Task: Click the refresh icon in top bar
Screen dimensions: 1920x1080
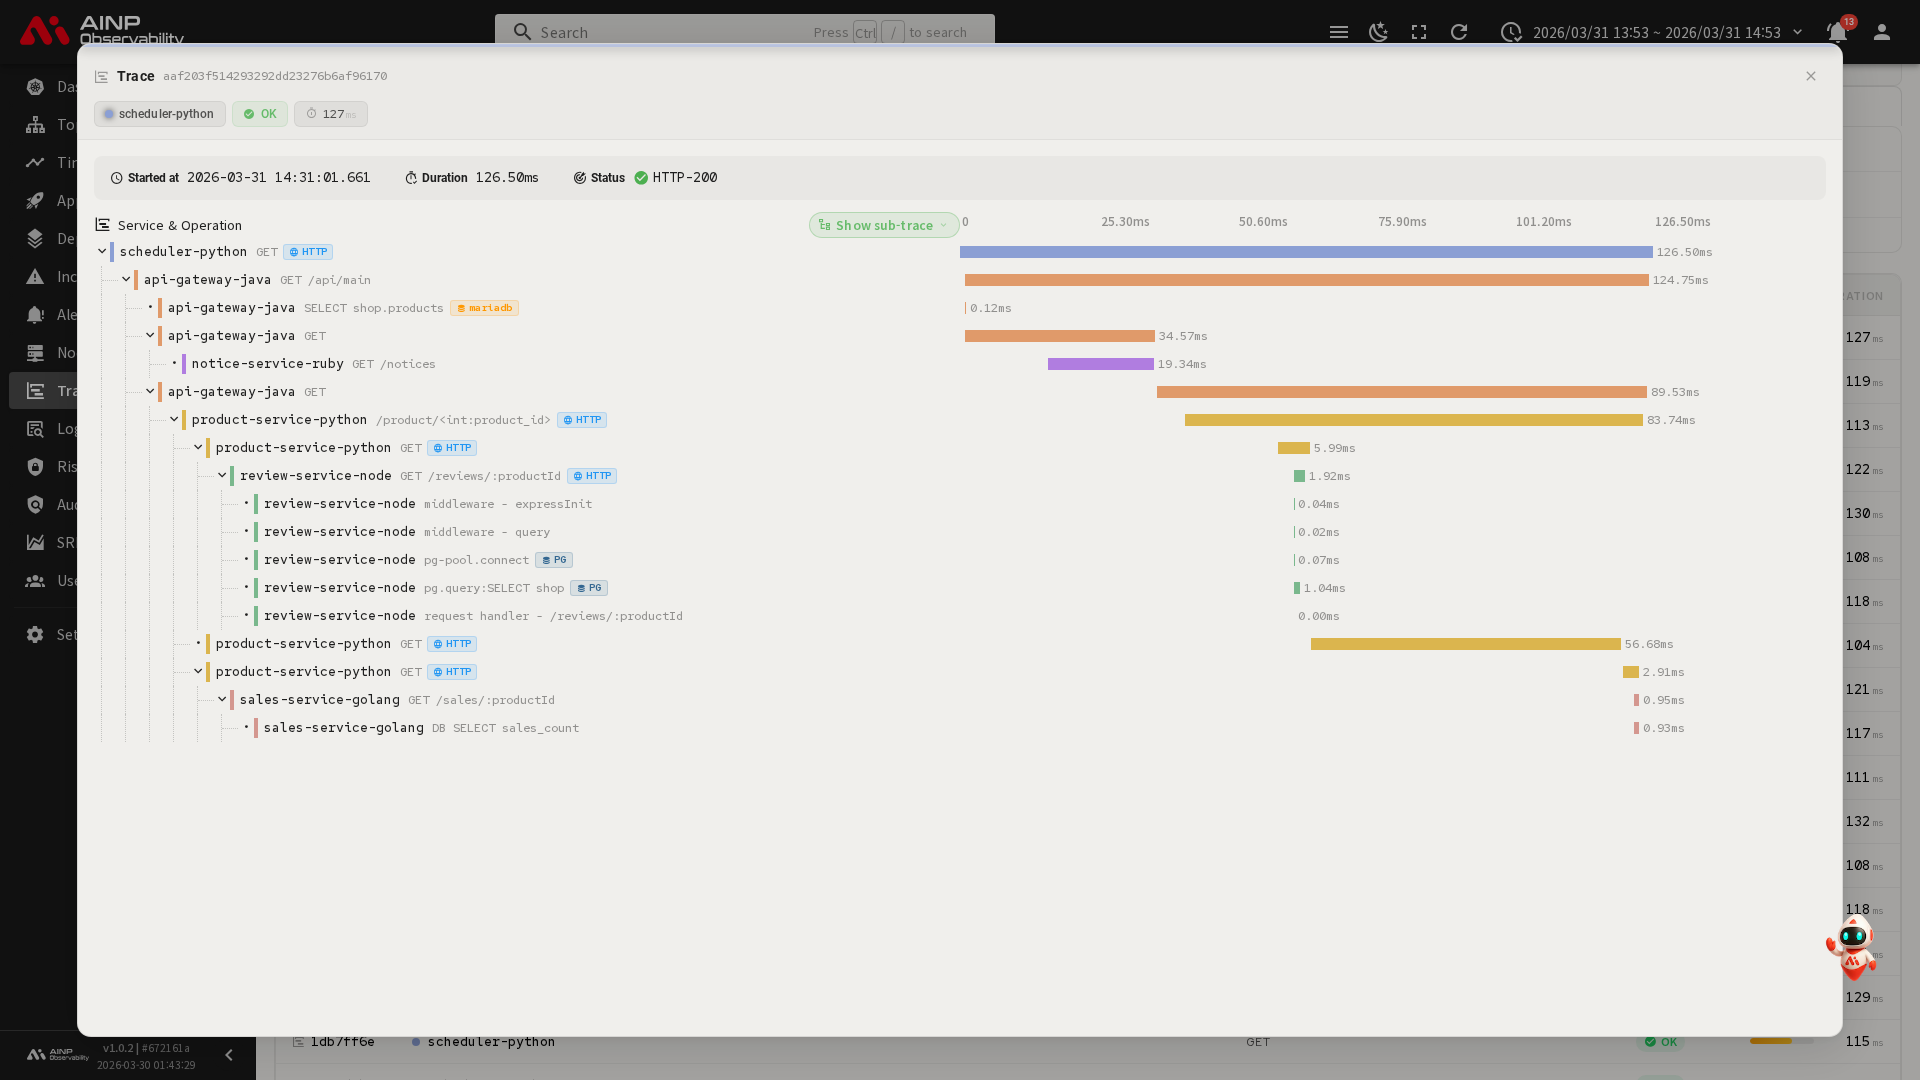Action: [1459, 32]
